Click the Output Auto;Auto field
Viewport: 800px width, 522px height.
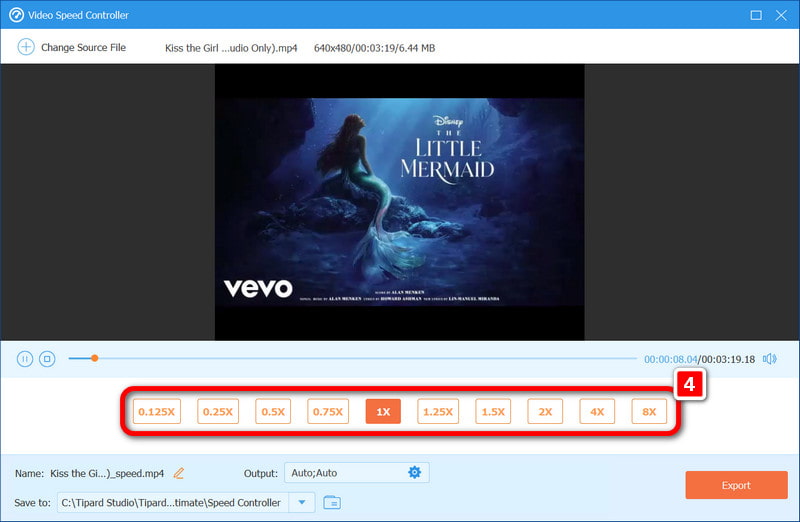pos(357,473)
